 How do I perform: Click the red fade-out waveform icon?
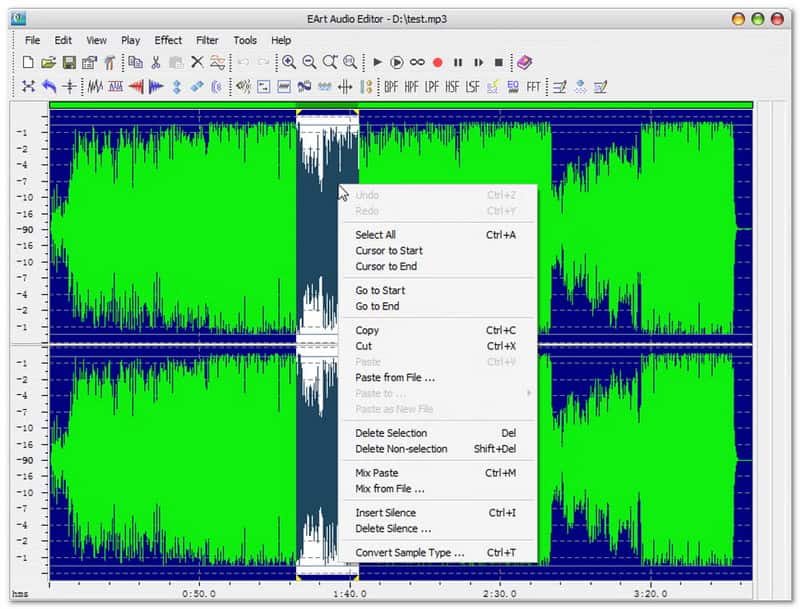click(136, 87)
